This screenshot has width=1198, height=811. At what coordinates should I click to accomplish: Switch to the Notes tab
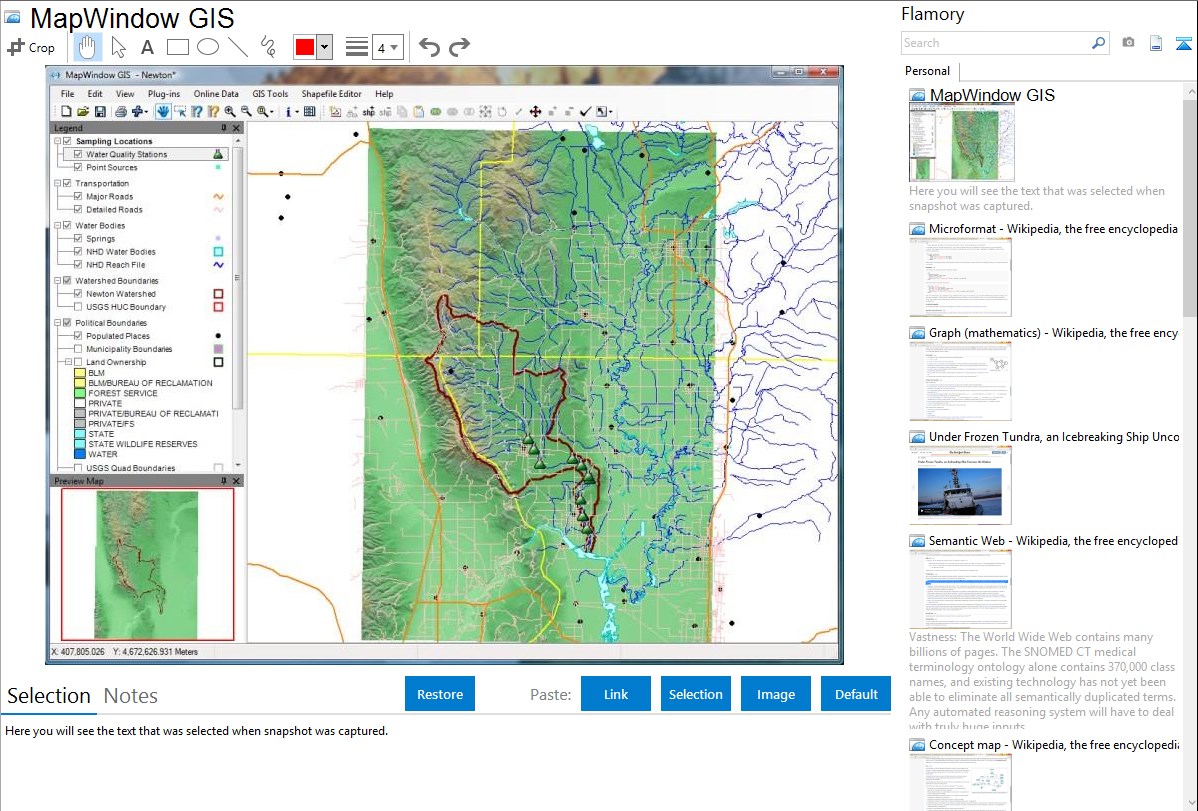(x=130, y=696)
